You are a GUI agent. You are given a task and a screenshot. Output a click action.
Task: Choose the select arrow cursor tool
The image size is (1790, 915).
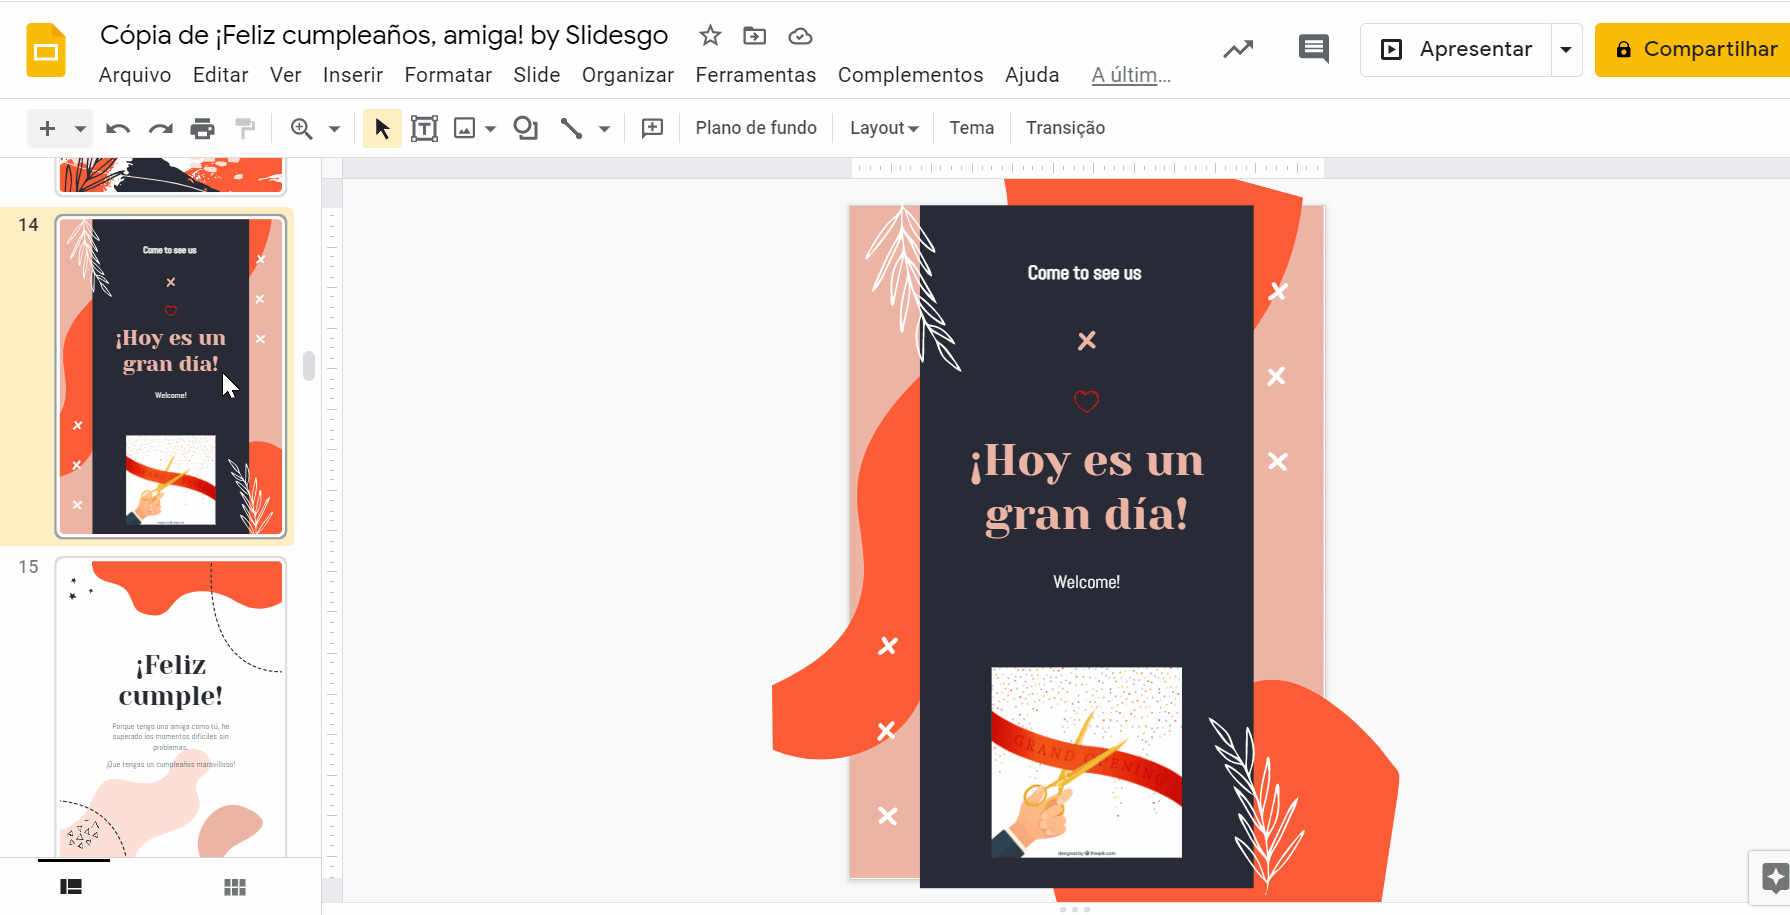pyautogui.click(x=382, y=128)
